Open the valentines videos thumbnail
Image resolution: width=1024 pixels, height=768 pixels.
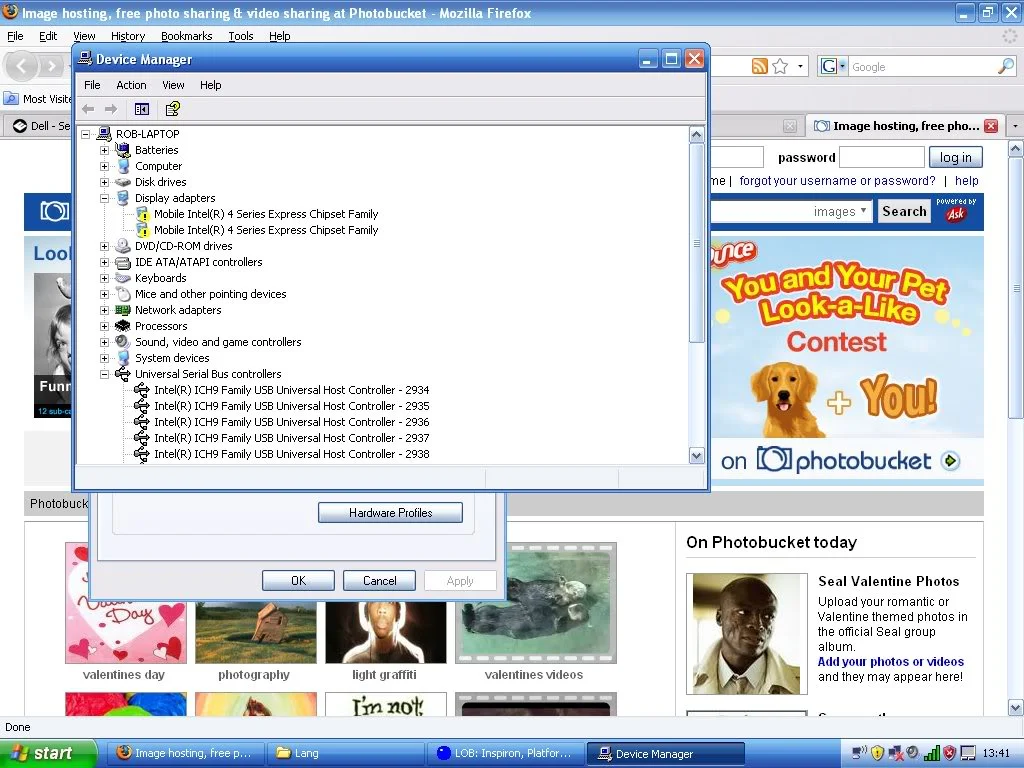tap(536, 603)
